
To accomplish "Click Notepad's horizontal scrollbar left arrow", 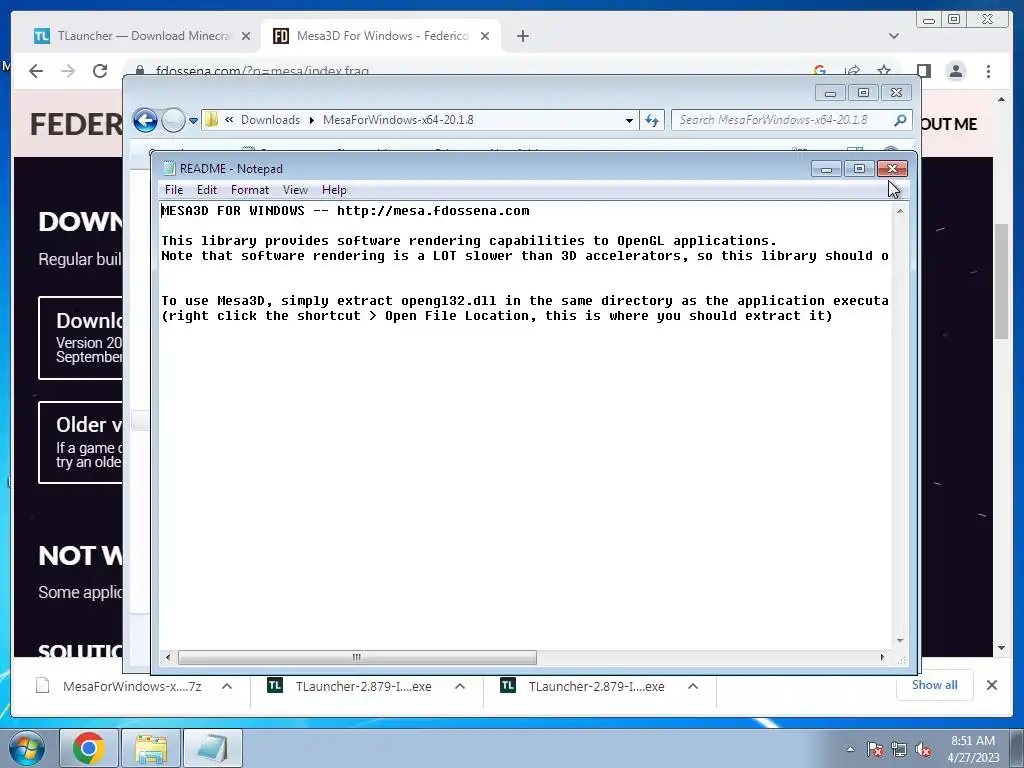I will 168,657.
